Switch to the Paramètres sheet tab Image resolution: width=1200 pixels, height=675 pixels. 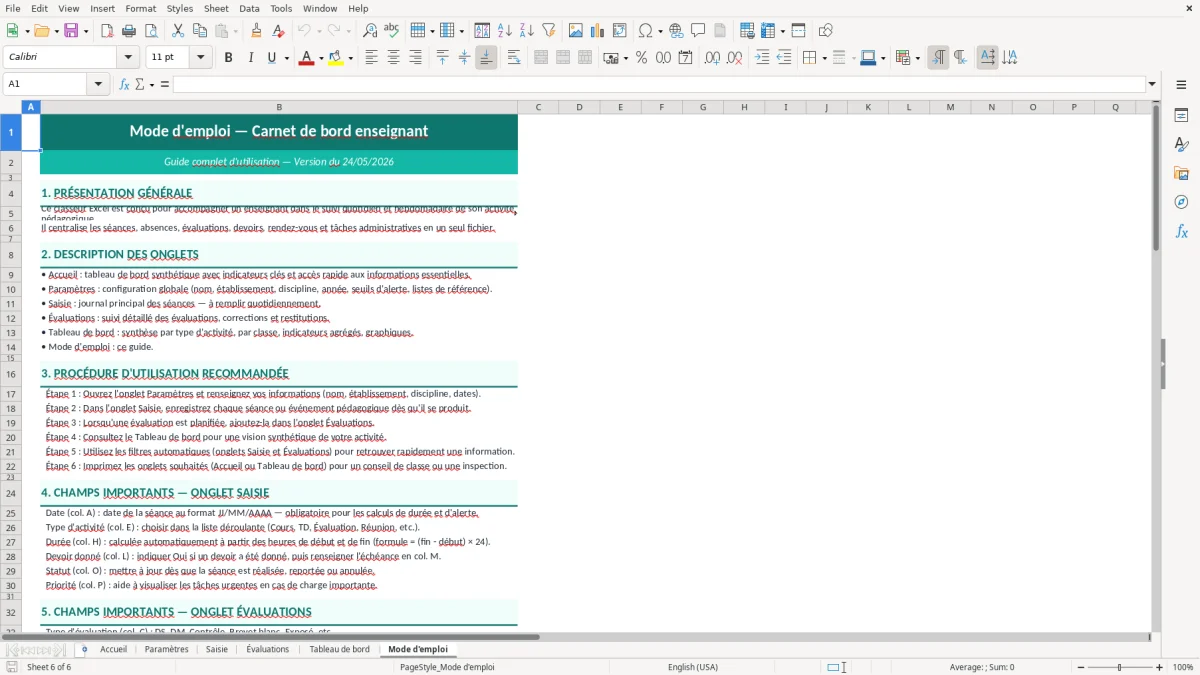[x=166, y=649]
